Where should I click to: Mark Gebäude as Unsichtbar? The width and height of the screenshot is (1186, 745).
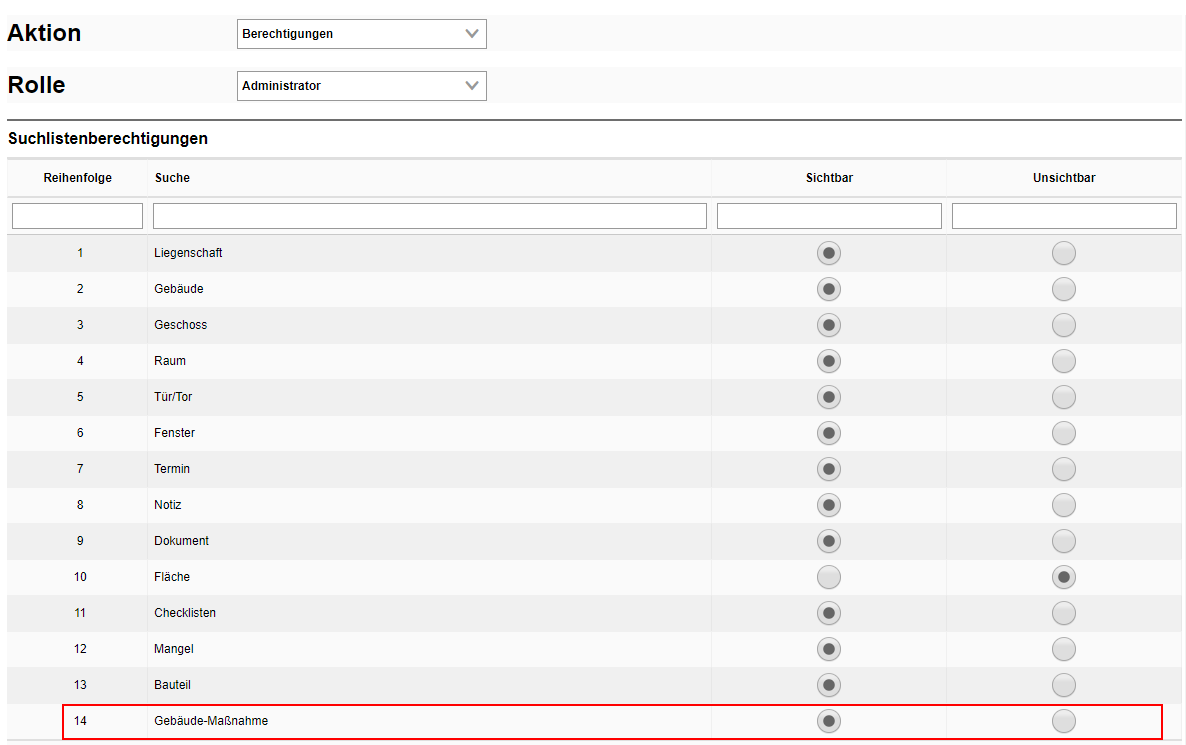tap(1064, 289)
